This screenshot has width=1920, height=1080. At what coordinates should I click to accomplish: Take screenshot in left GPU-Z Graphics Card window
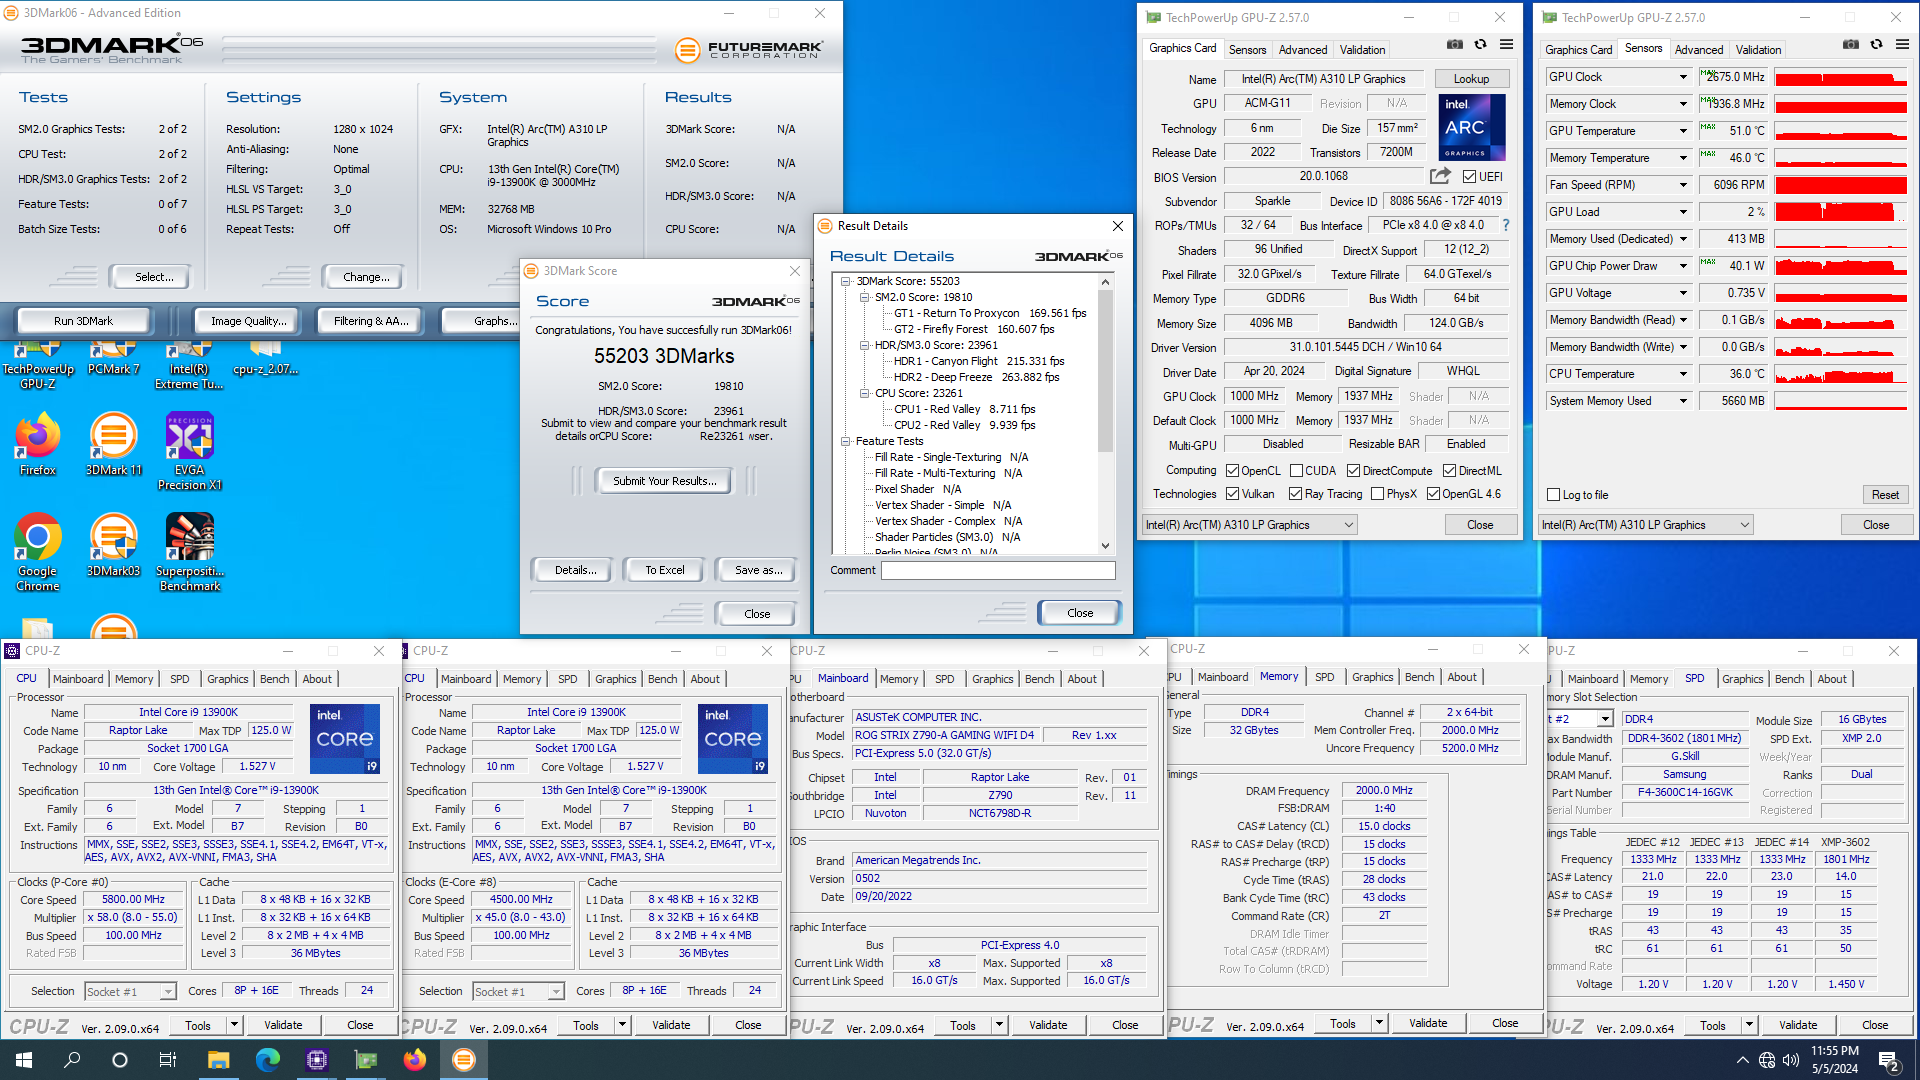tap(1455, 45)
